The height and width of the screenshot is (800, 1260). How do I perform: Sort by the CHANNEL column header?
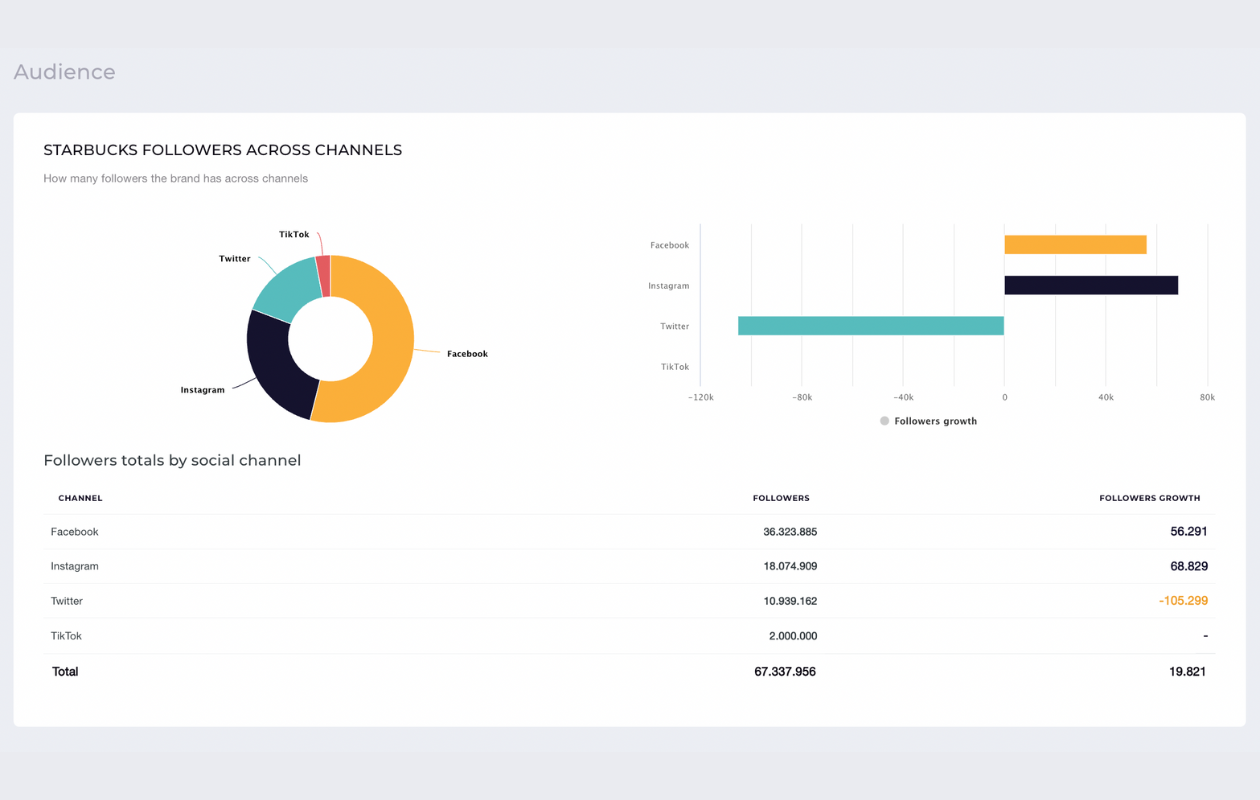pos(80,498)
